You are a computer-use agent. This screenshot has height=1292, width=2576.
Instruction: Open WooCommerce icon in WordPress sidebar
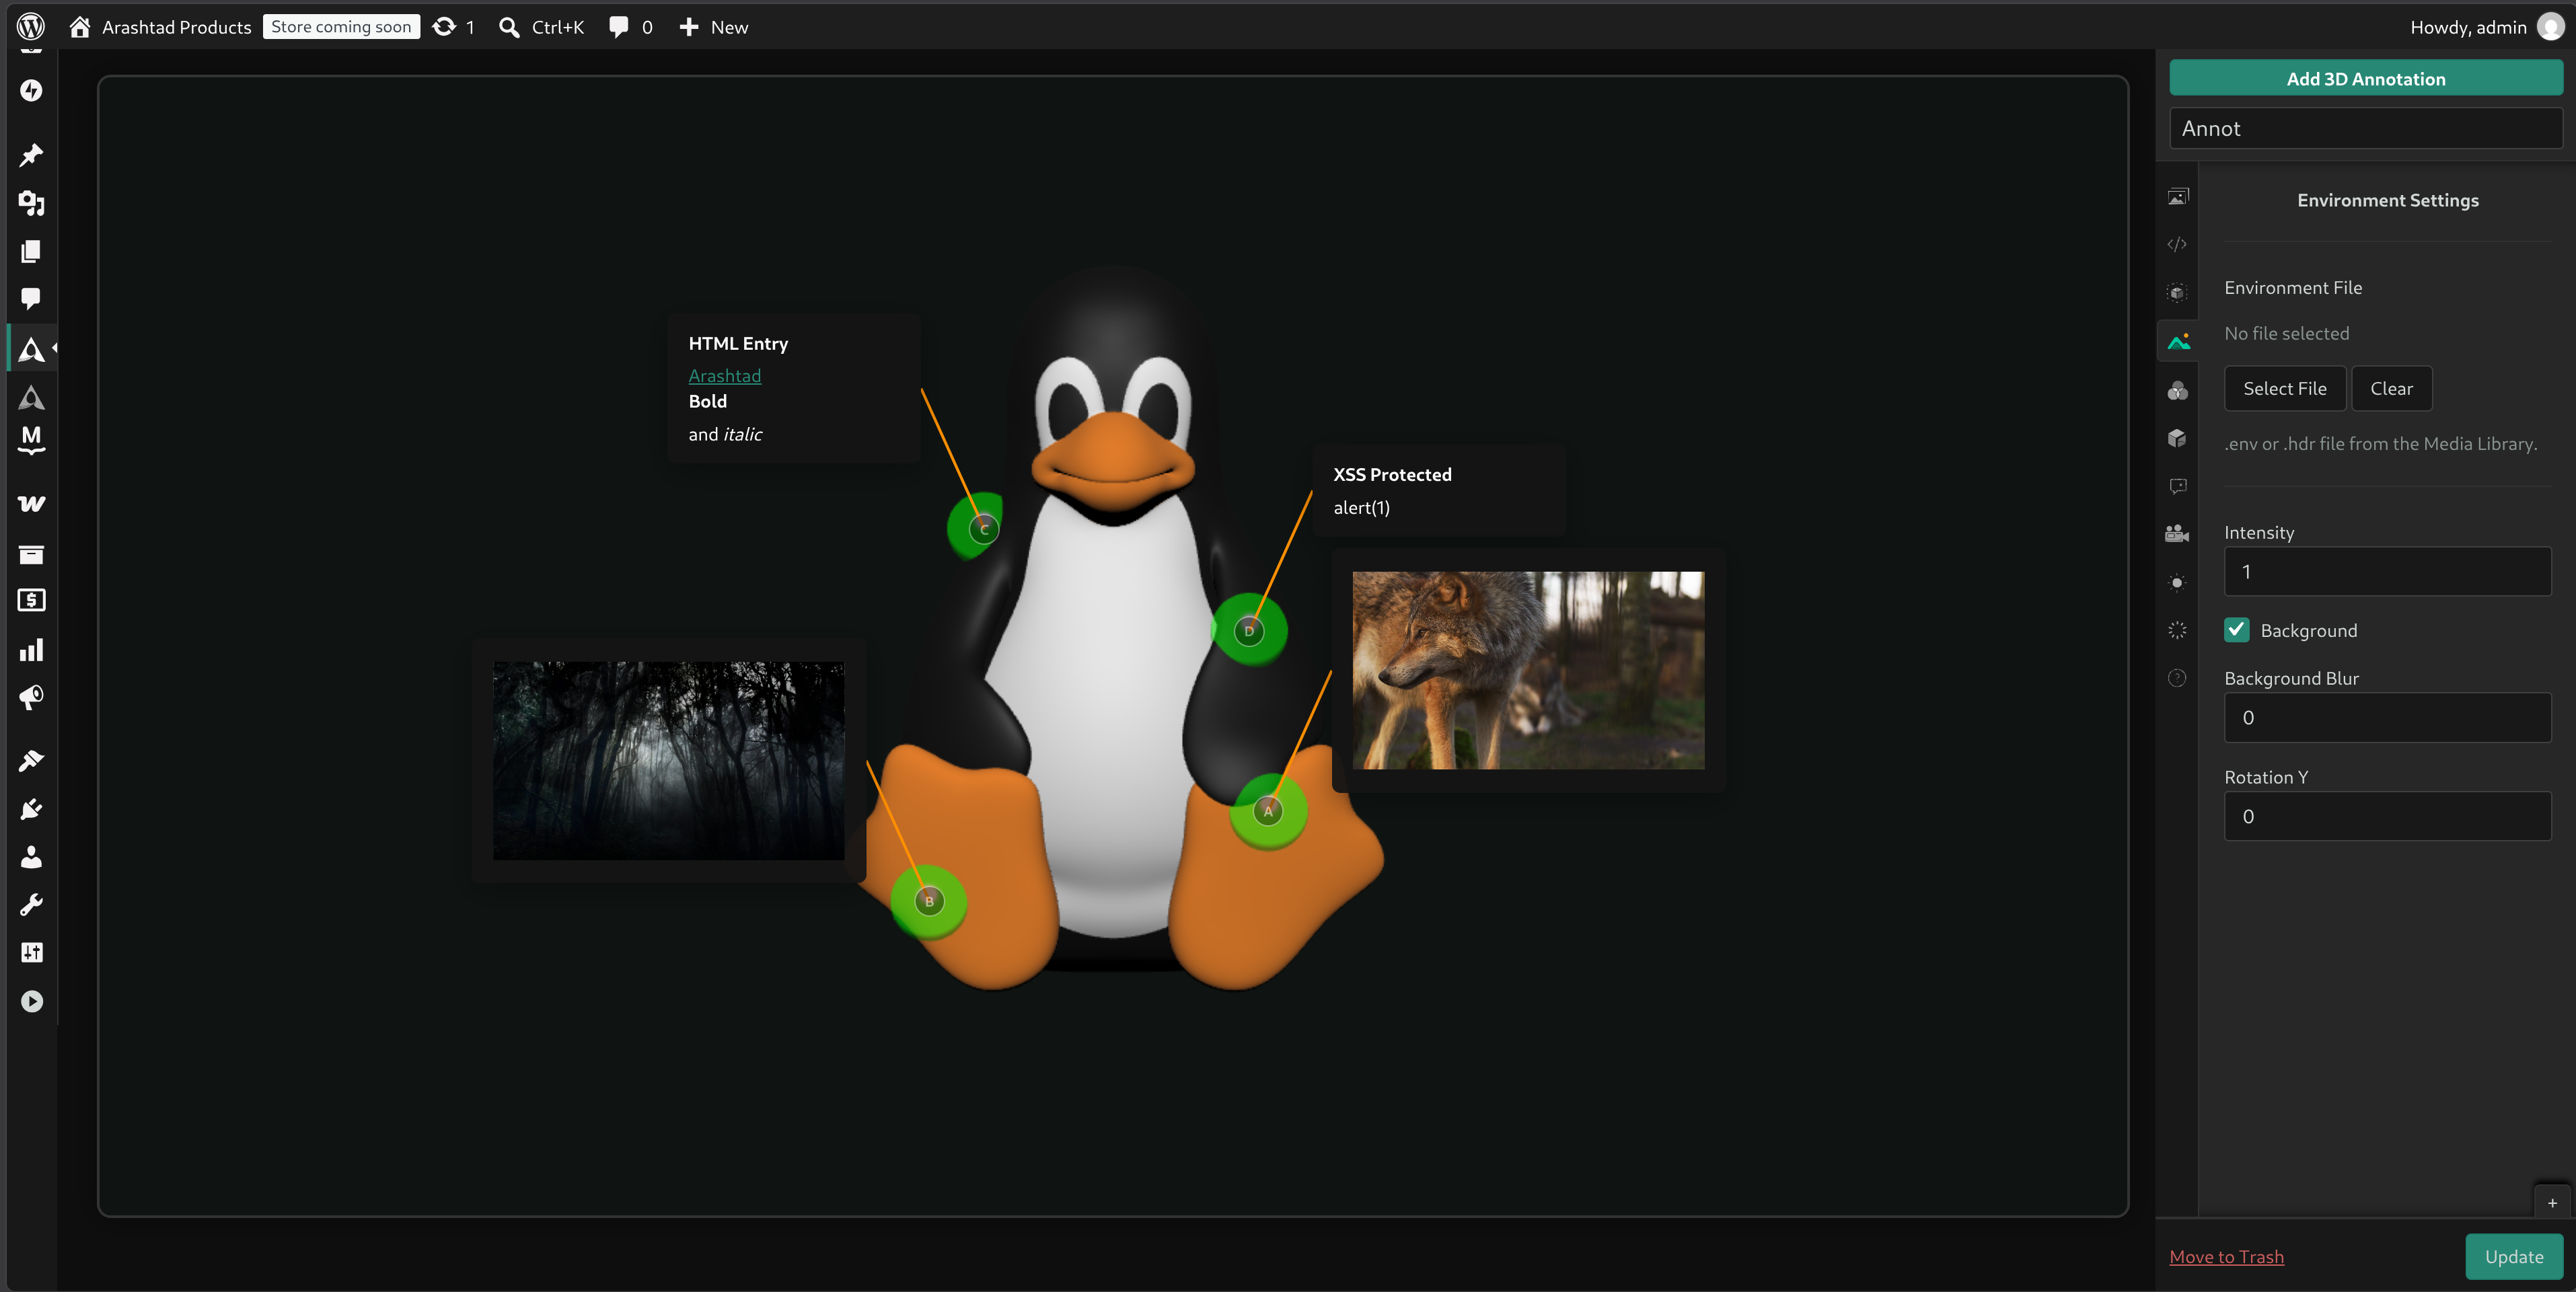(x=31, y=503)
